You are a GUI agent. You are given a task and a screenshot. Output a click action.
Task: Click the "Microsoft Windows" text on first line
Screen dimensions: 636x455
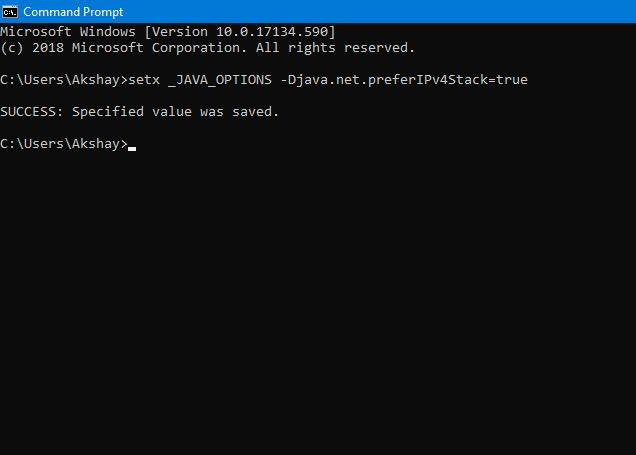68,32
